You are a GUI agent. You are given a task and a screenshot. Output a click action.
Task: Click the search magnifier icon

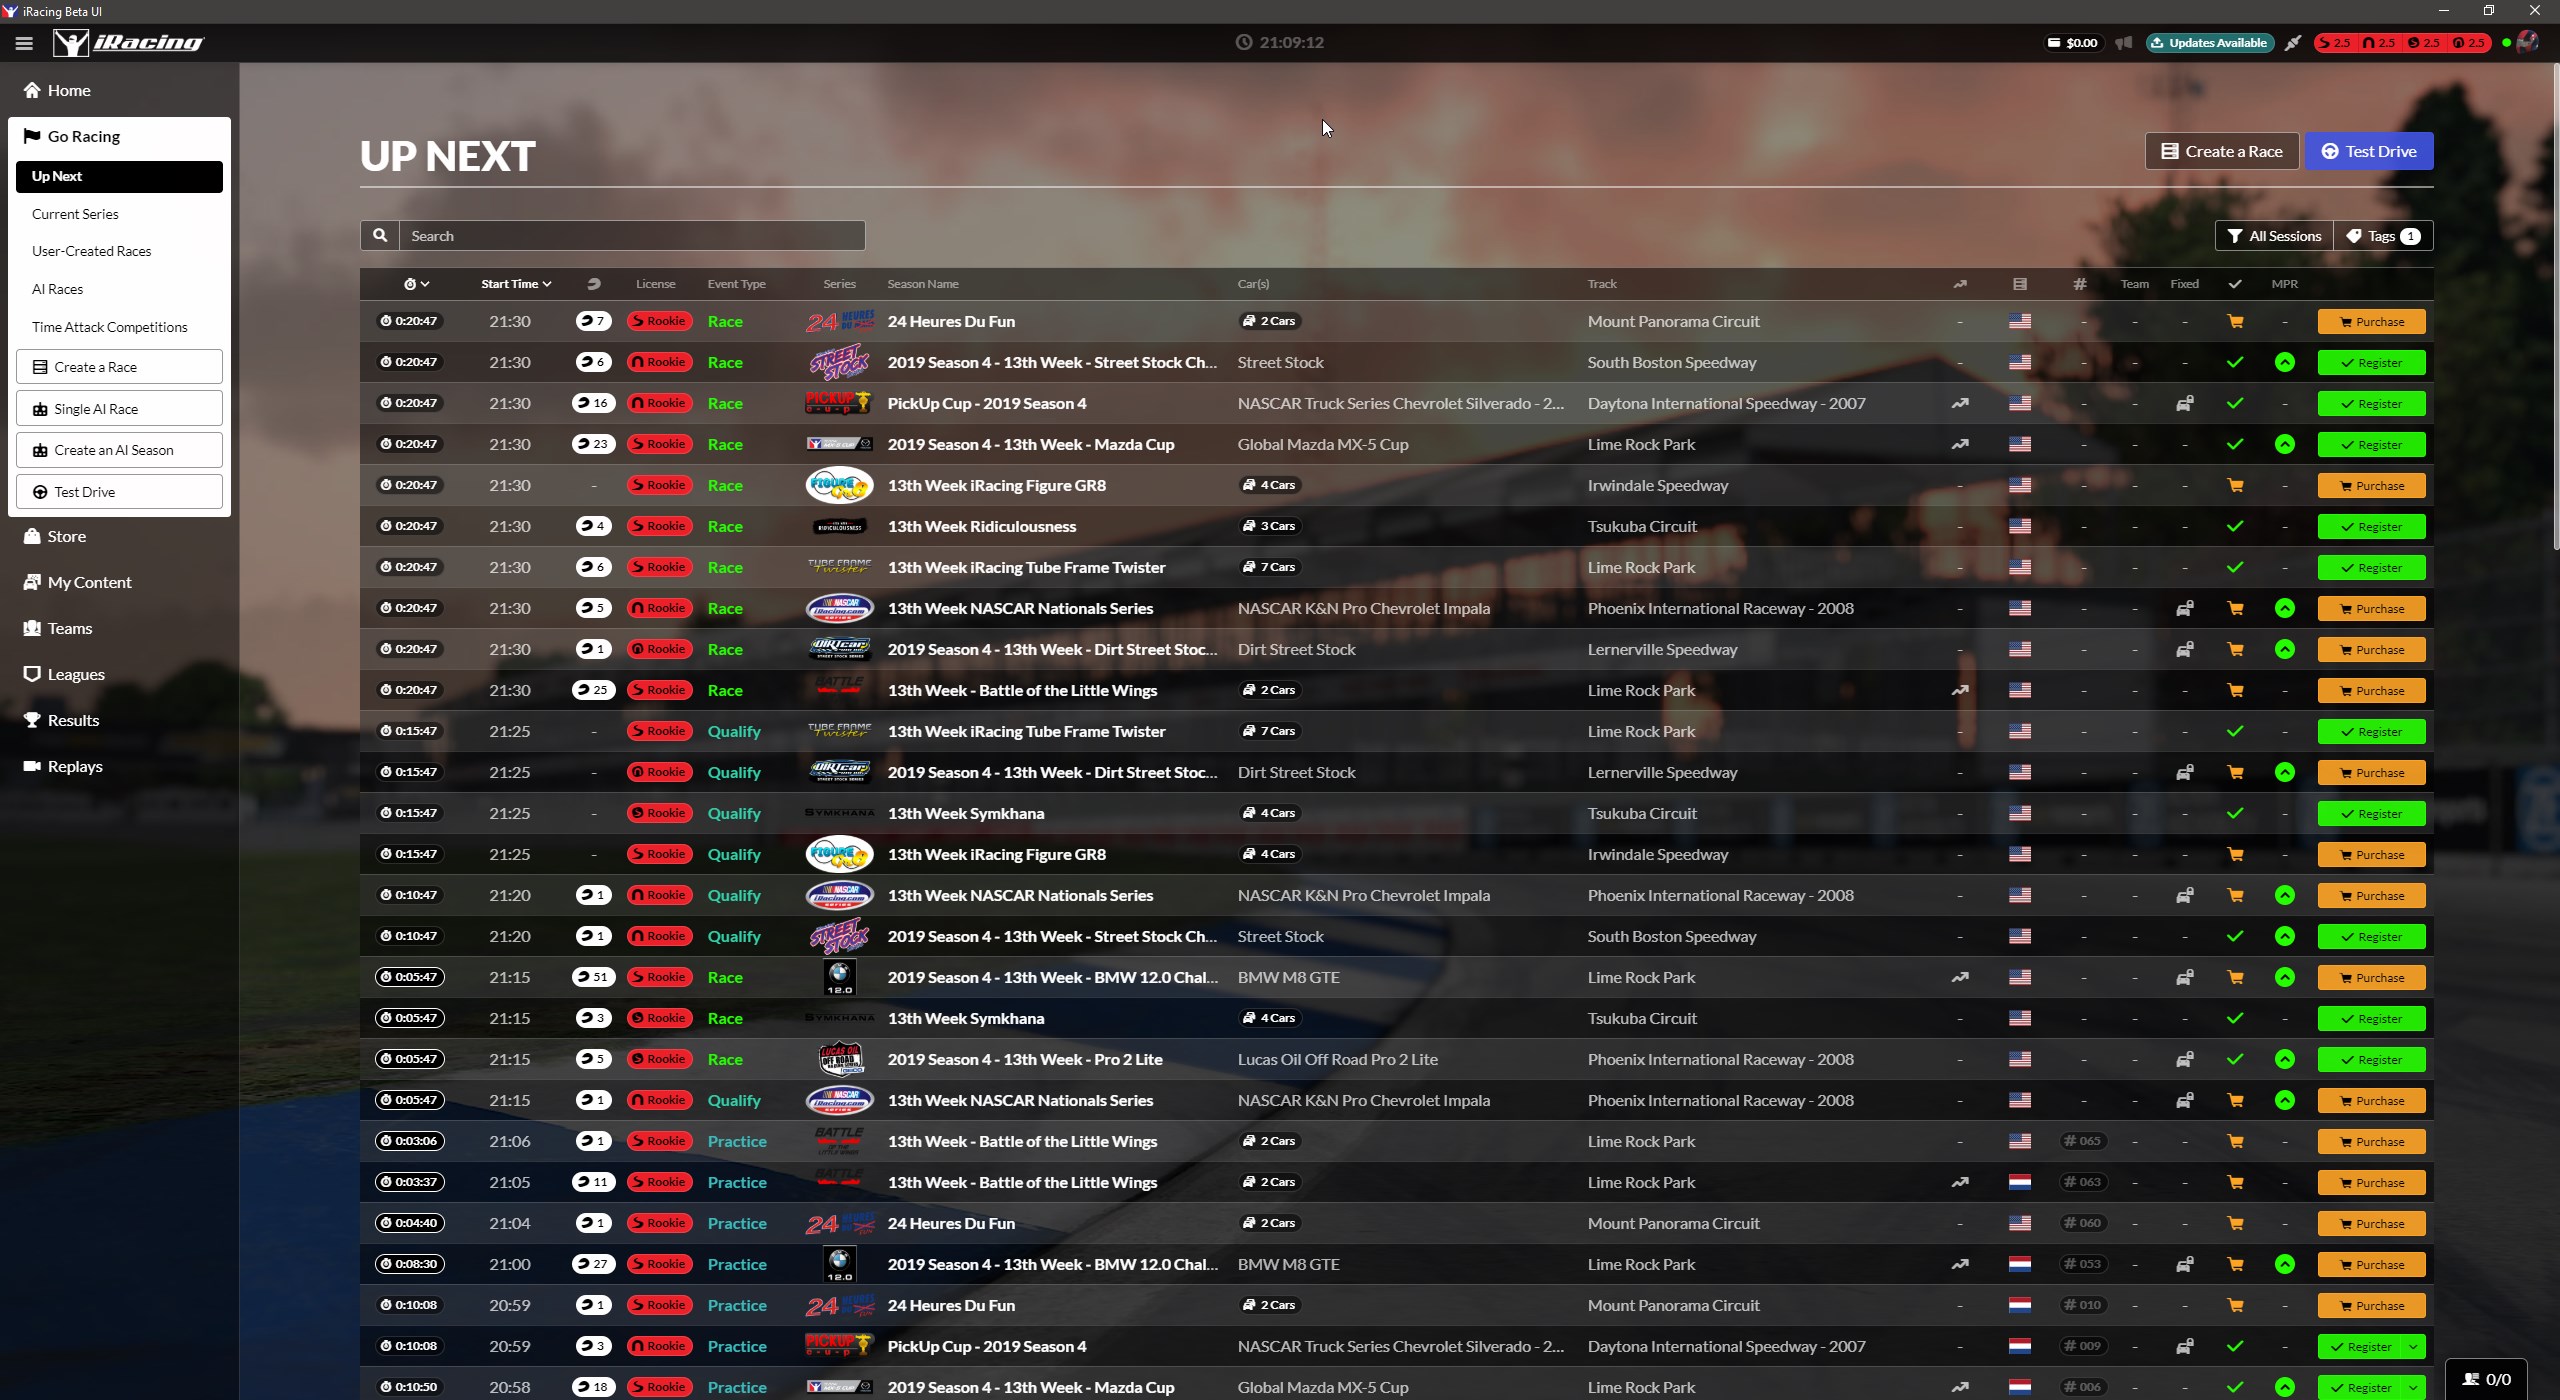click(x=380, y=236)
